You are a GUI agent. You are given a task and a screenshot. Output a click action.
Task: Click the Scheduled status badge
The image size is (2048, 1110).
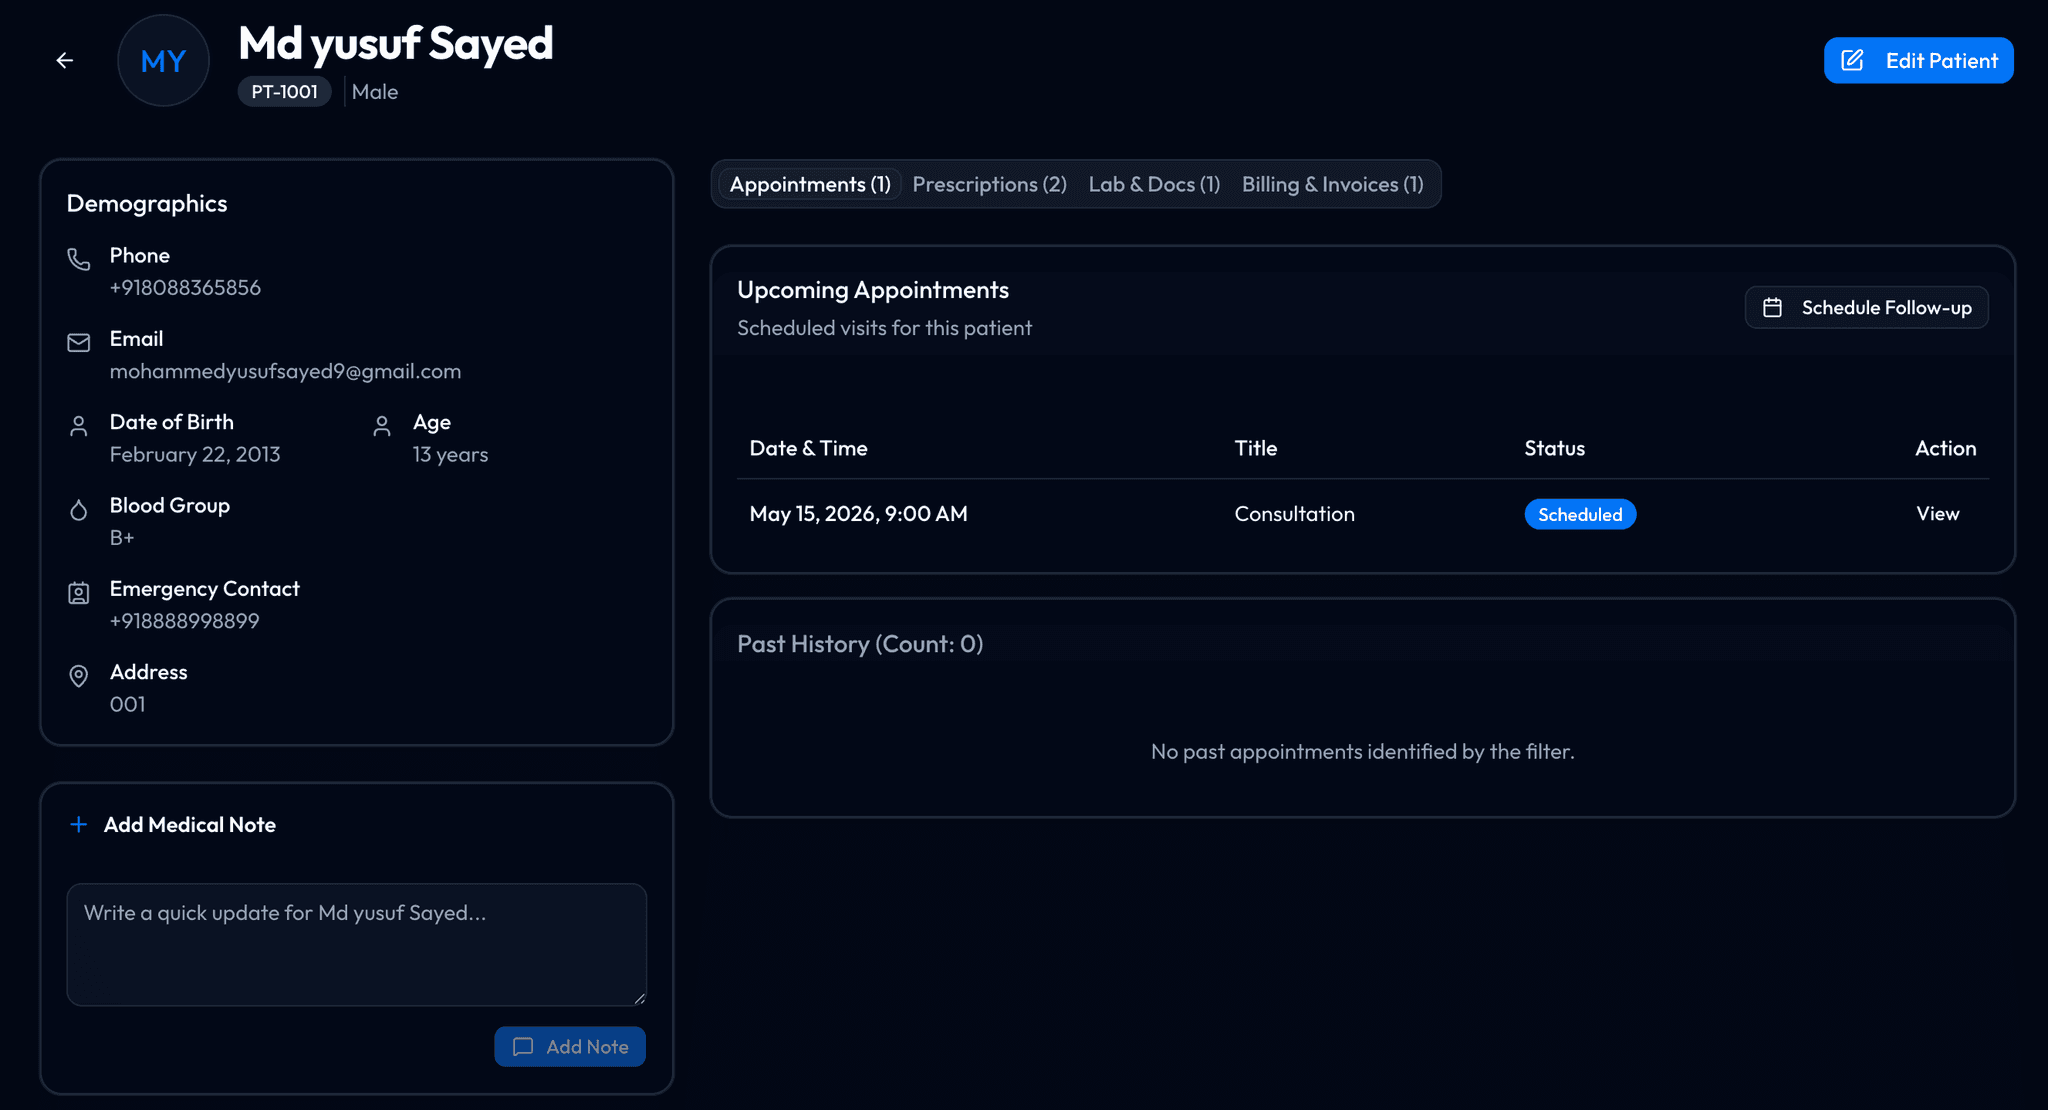[x=1580, y=515]
